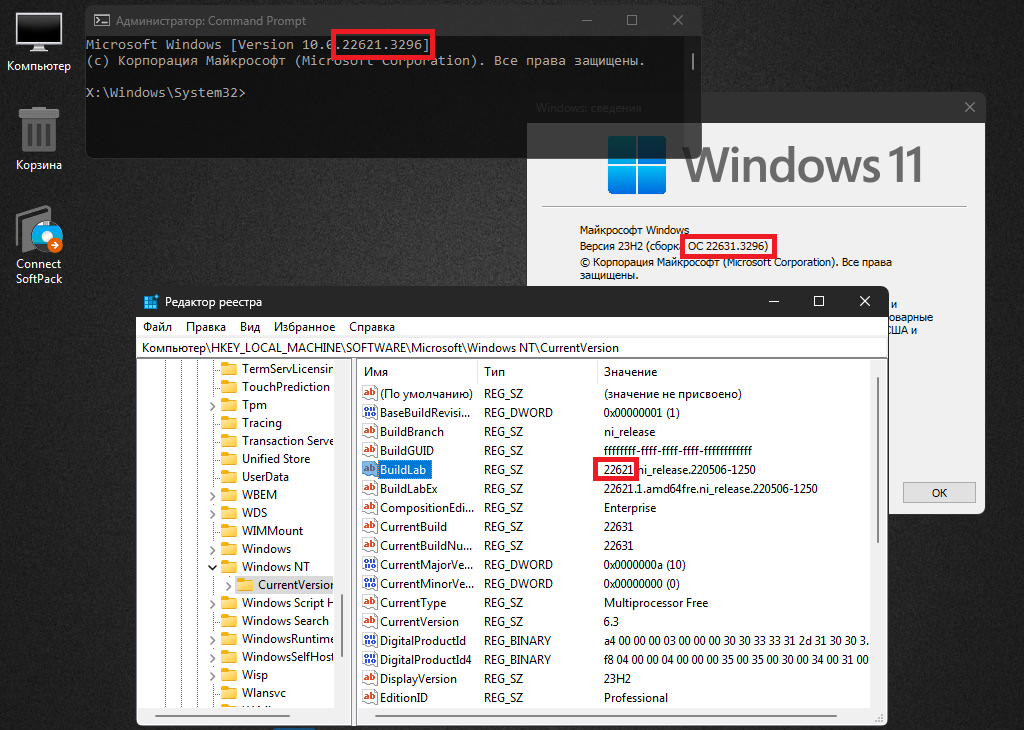Click the icon next to (По умолчанию) value
The image size is (1024, 730).
tap(370, 393)
